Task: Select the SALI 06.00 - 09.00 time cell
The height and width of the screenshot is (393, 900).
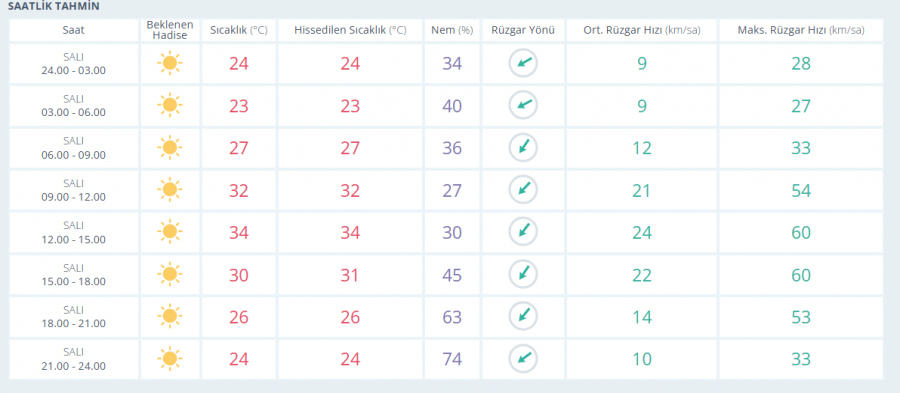Action: [x=73, y=148]
